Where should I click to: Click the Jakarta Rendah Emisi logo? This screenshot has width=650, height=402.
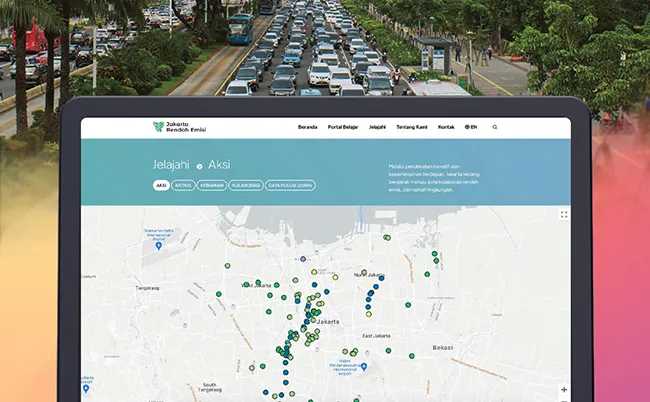(179, 127)
